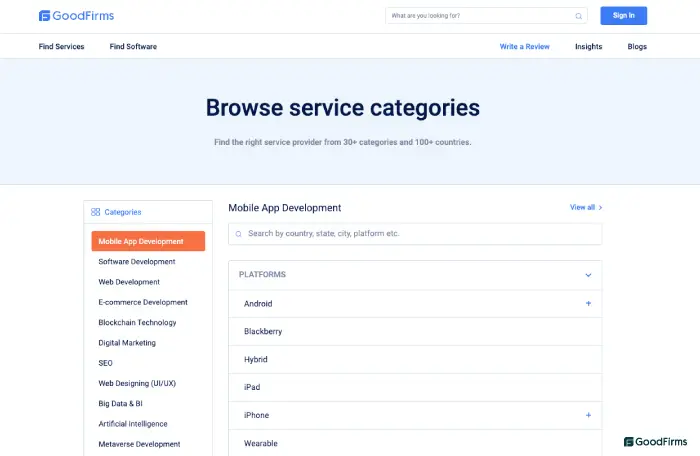700x456 pixels.
Task: Open the Find Services menu
Action: 61,46
